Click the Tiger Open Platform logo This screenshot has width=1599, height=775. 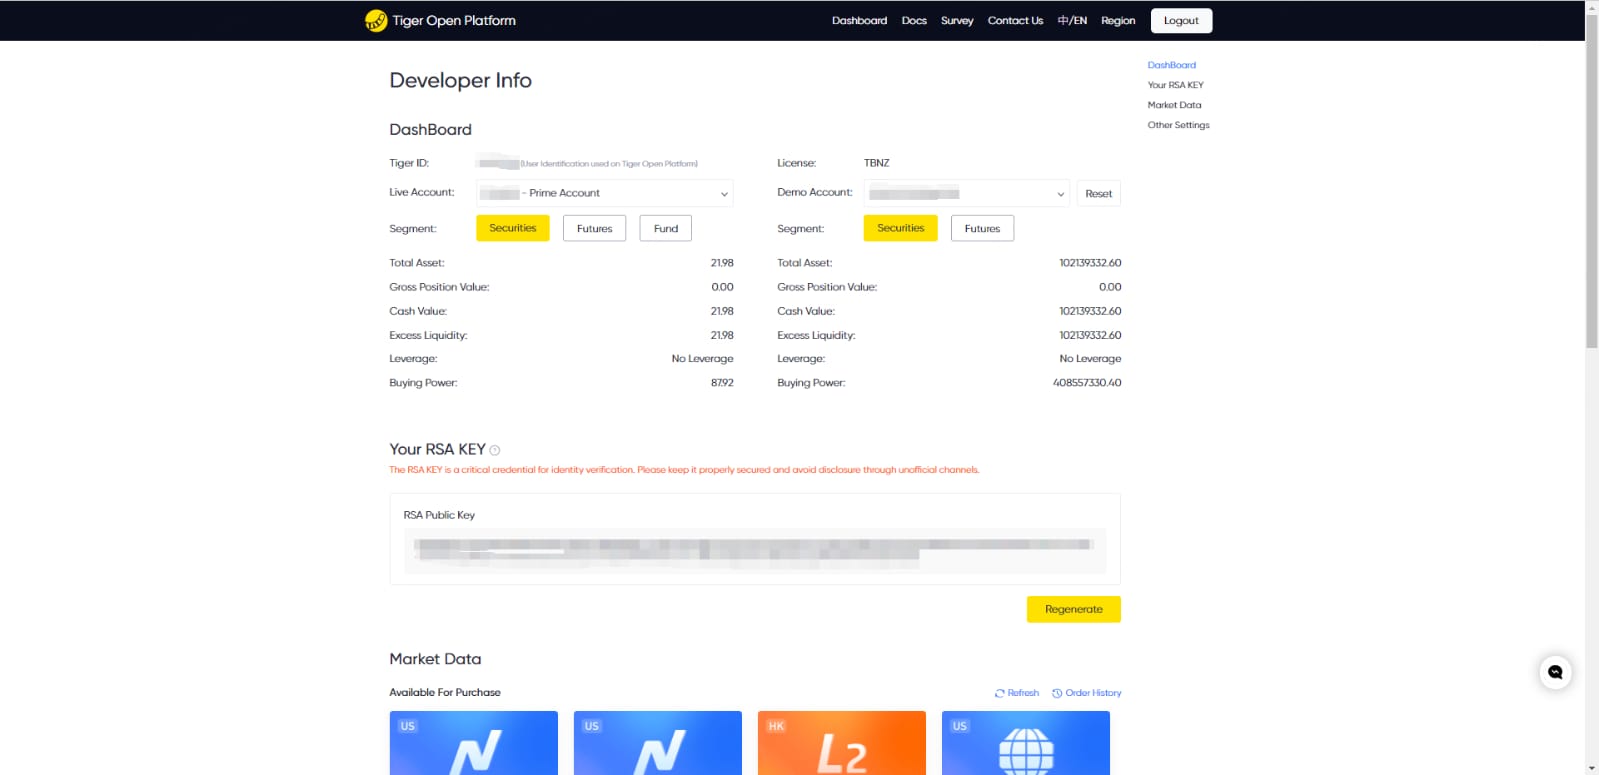click(440, 20)
